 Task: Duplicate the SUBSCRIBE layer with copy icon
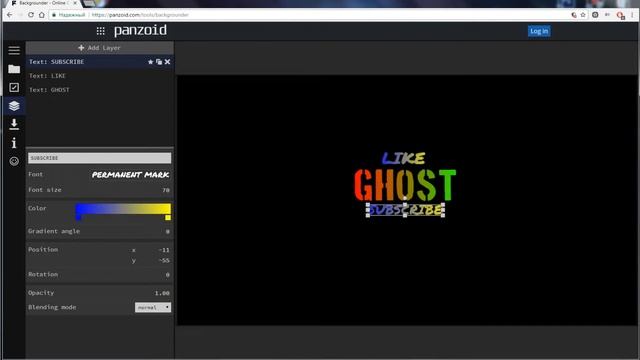[159, 62]
